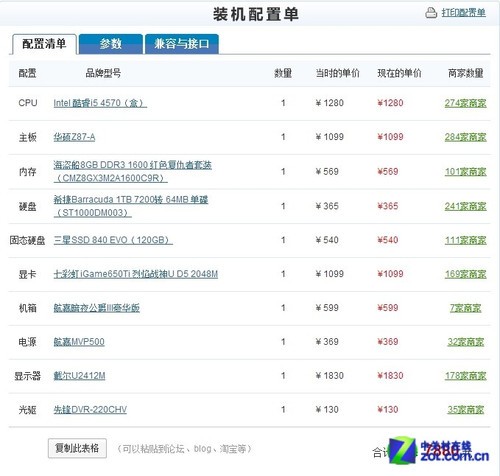Open the 航嘉MVP500 power supply link
This screenshot has height=476, width=500.
click(x=79, y=342)
